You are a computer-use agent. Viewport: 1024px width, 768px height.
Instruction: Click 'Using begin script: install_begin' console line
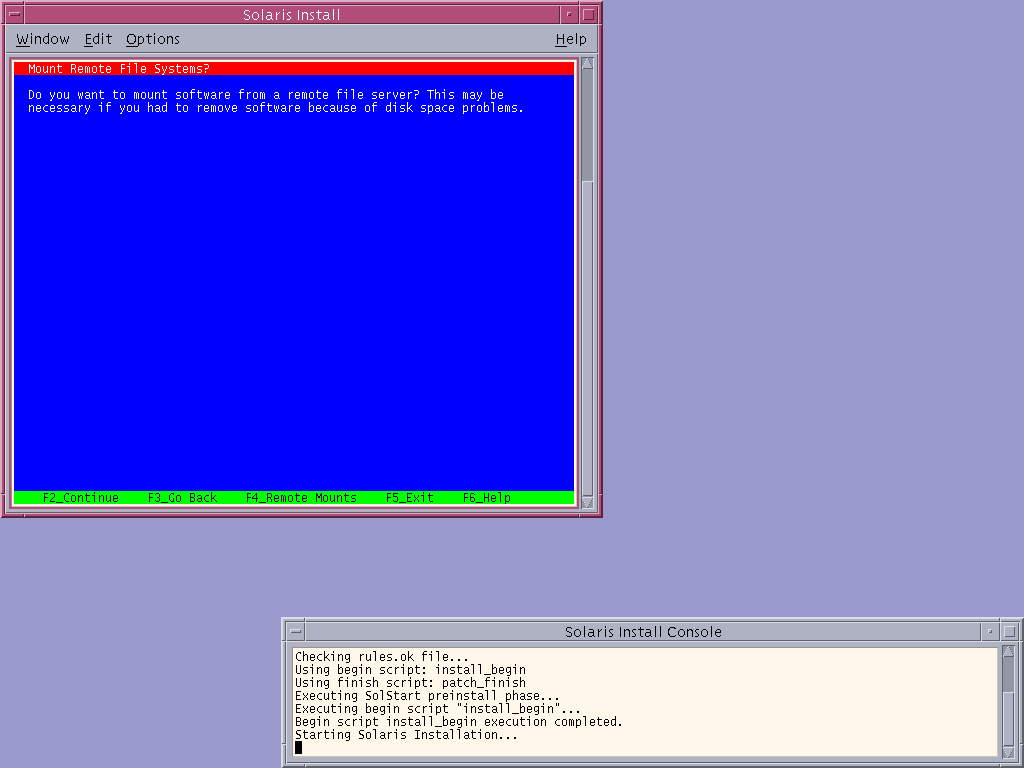pos(410,669)
